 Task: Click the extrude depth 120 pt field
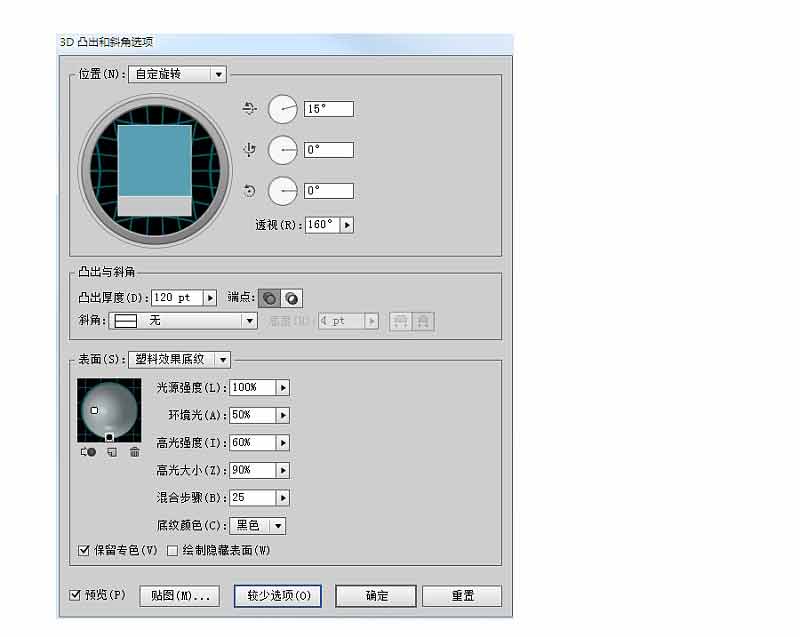pyautogui.click(x=177, y=297)
